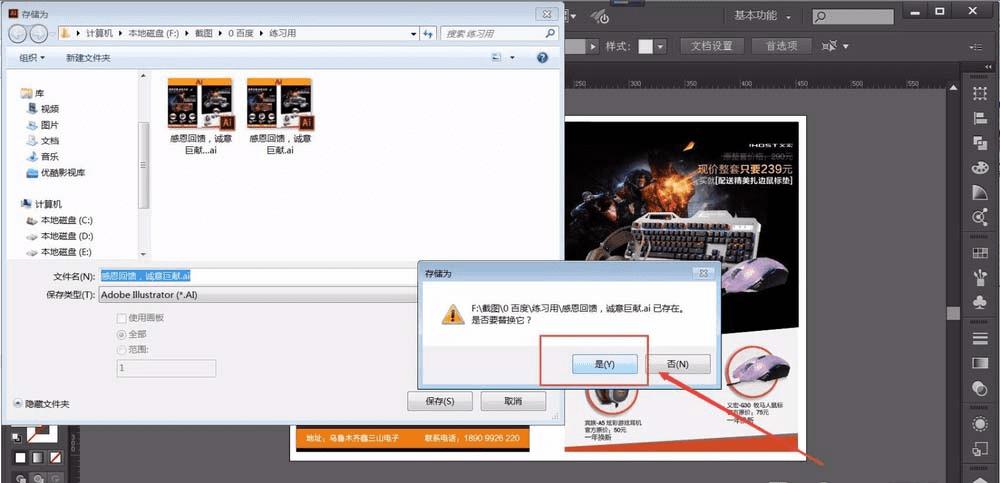Screen dimensions: 1000x483
Task: Open the Transparency panel icon
Action: [980, 388]
